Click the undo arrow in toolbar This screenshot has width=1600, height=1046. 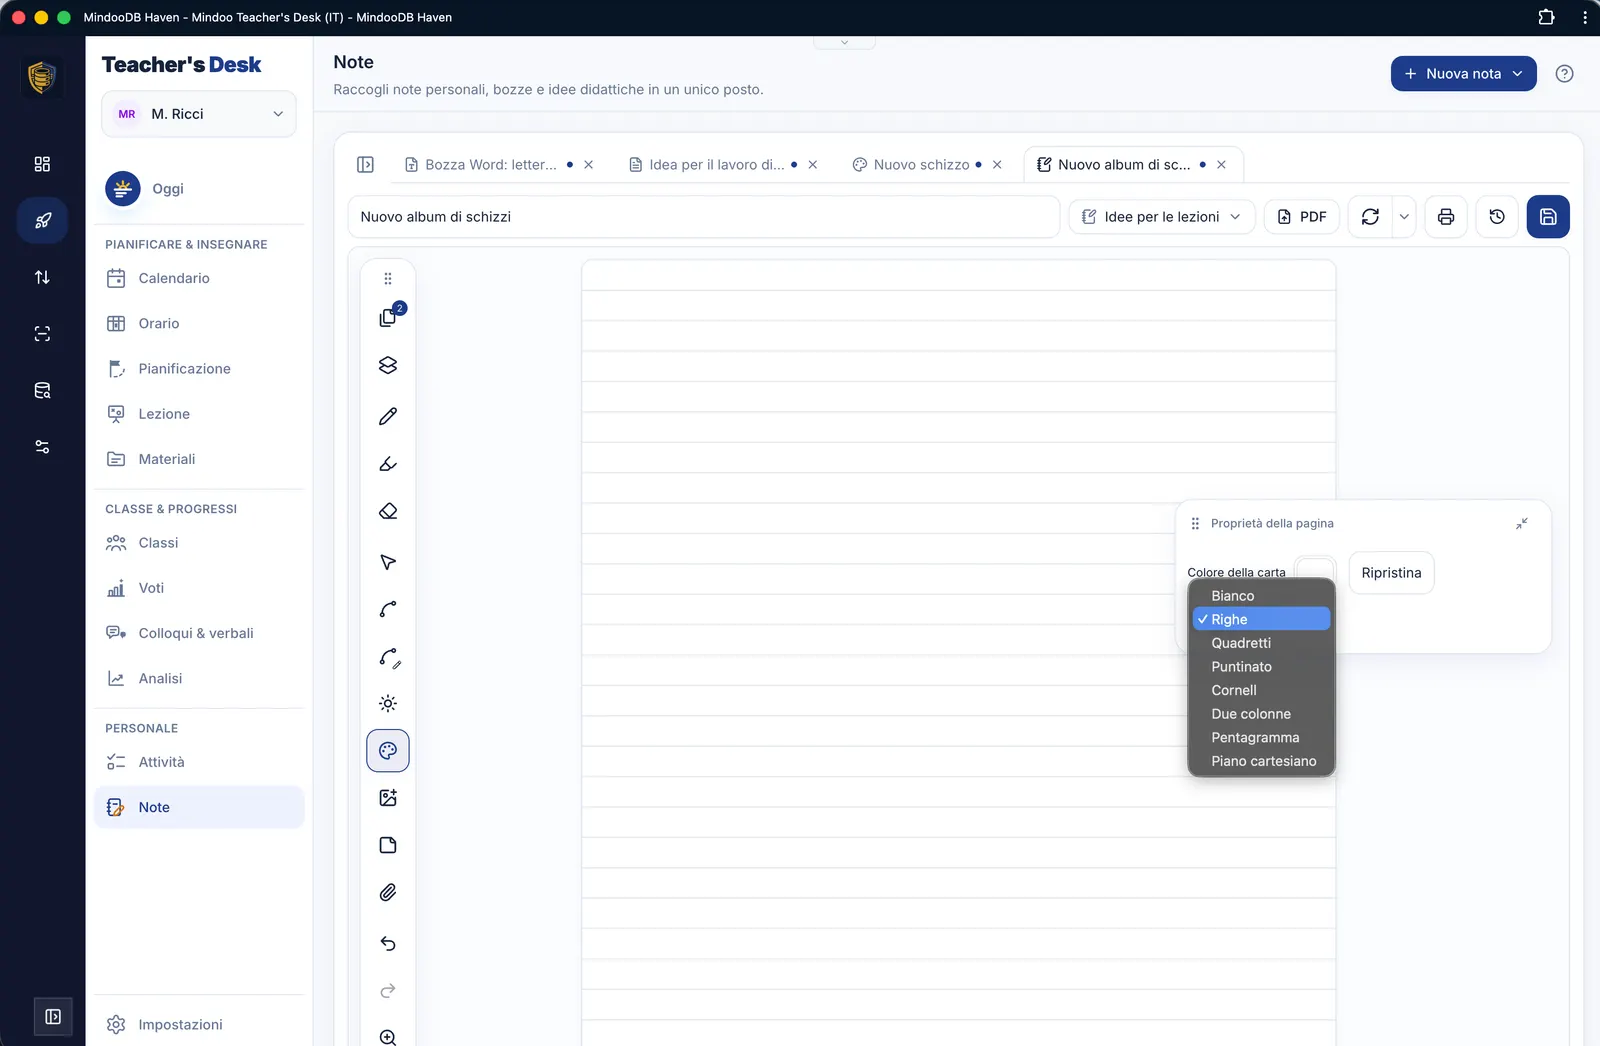tap(388, 943)
